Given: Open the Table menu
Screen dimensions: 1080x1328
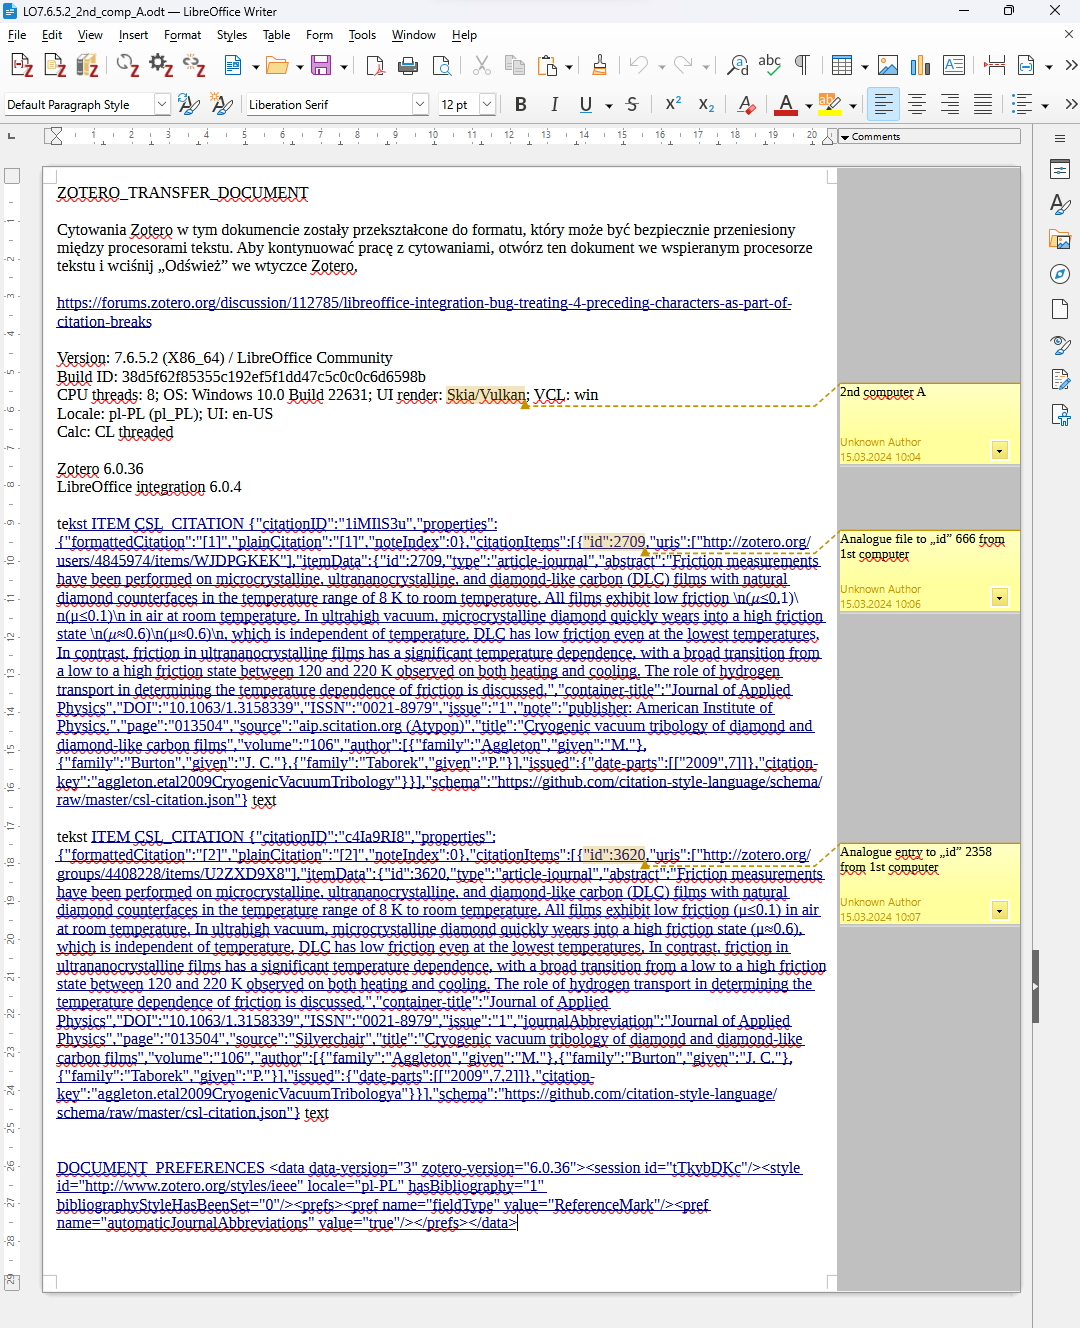Looking at the screenshot, I should pos(276,35).
